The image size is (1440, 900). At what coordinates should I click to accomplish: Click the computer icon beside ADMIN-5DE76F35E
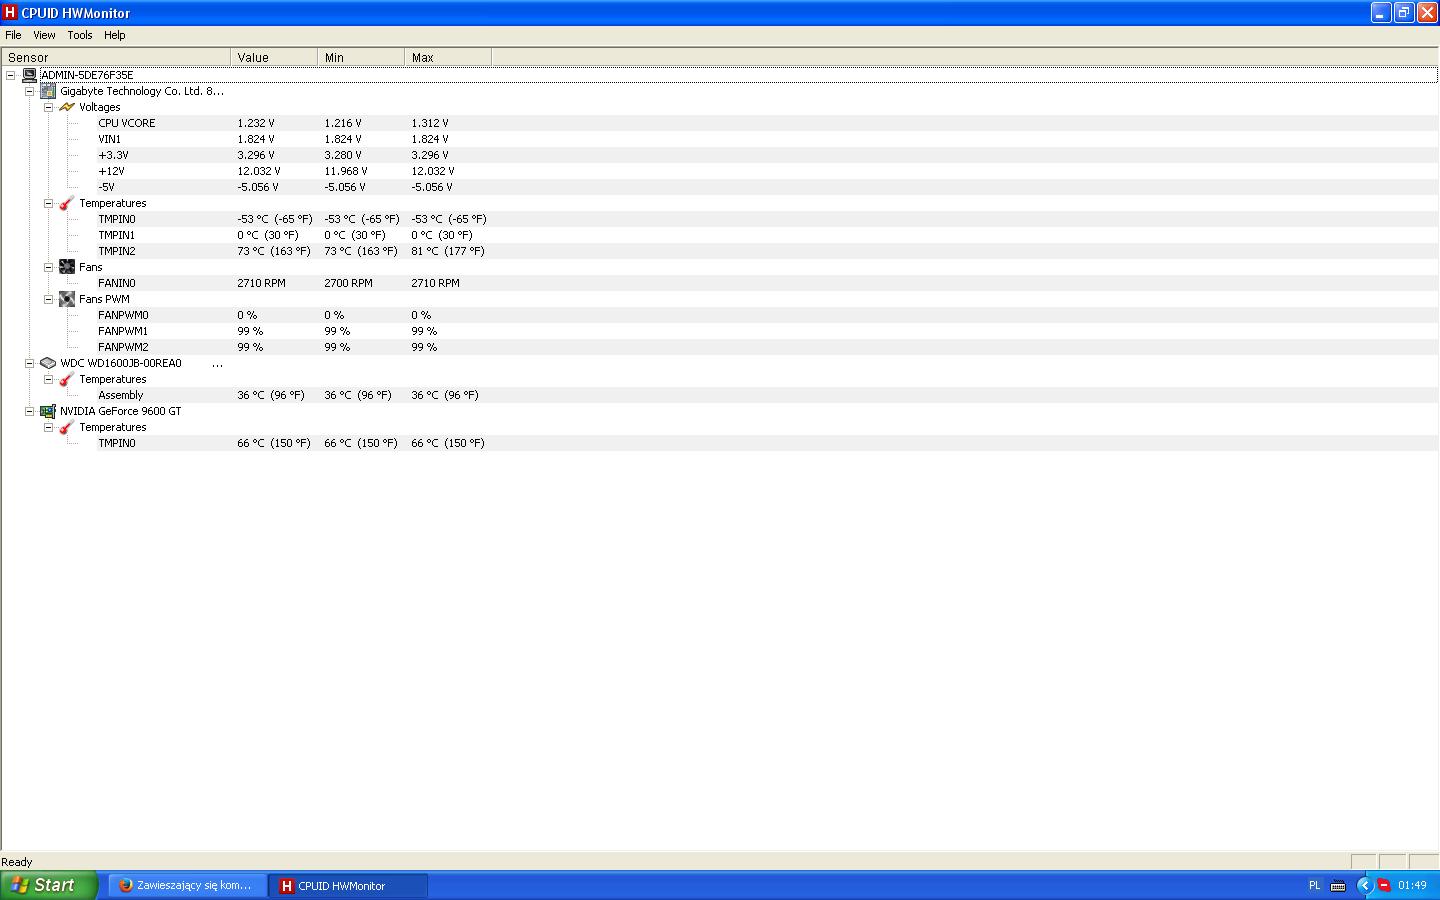(29, 75)
